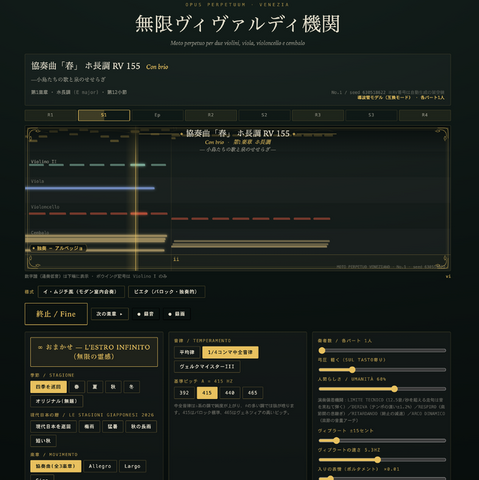Click the 協奏曲「春」ホ長調 RV 155 heading
This screenshot has height=480, width=479.
pos(86,66)
